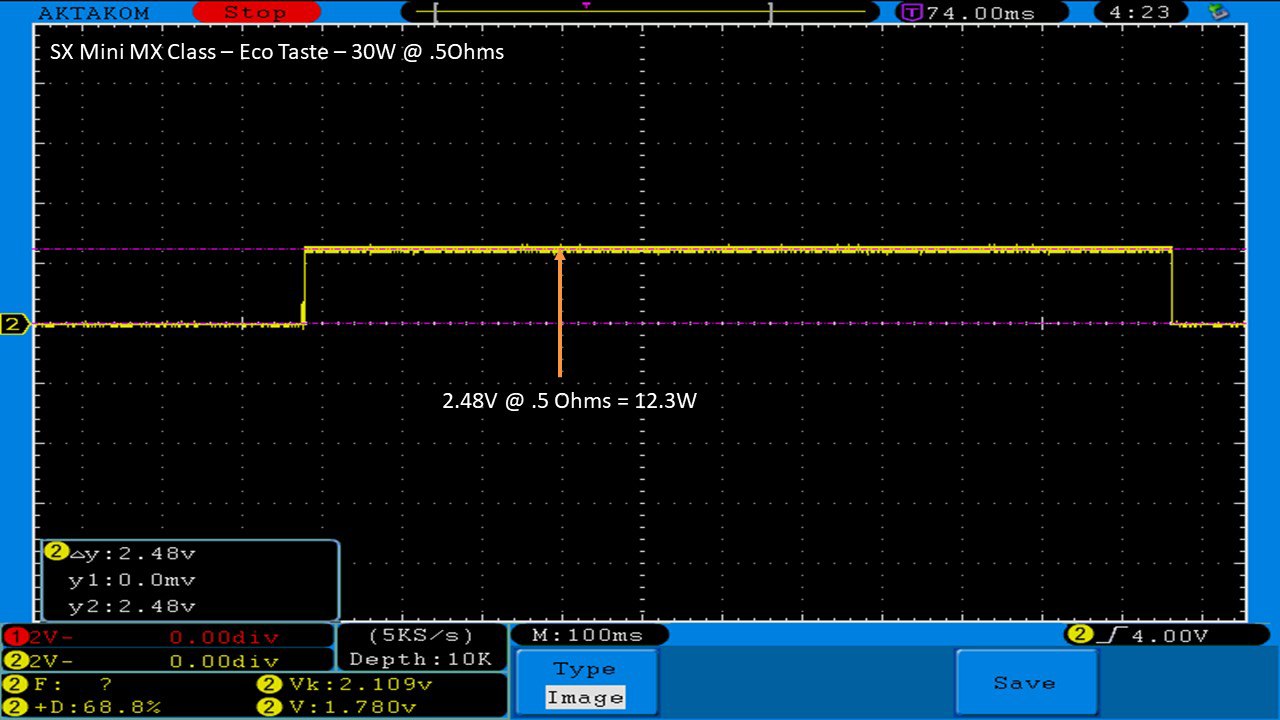Click the channel 2 icon in cursor readout box
The width and height of the screenshot is (1280, 720).
(x=56, y=552)
